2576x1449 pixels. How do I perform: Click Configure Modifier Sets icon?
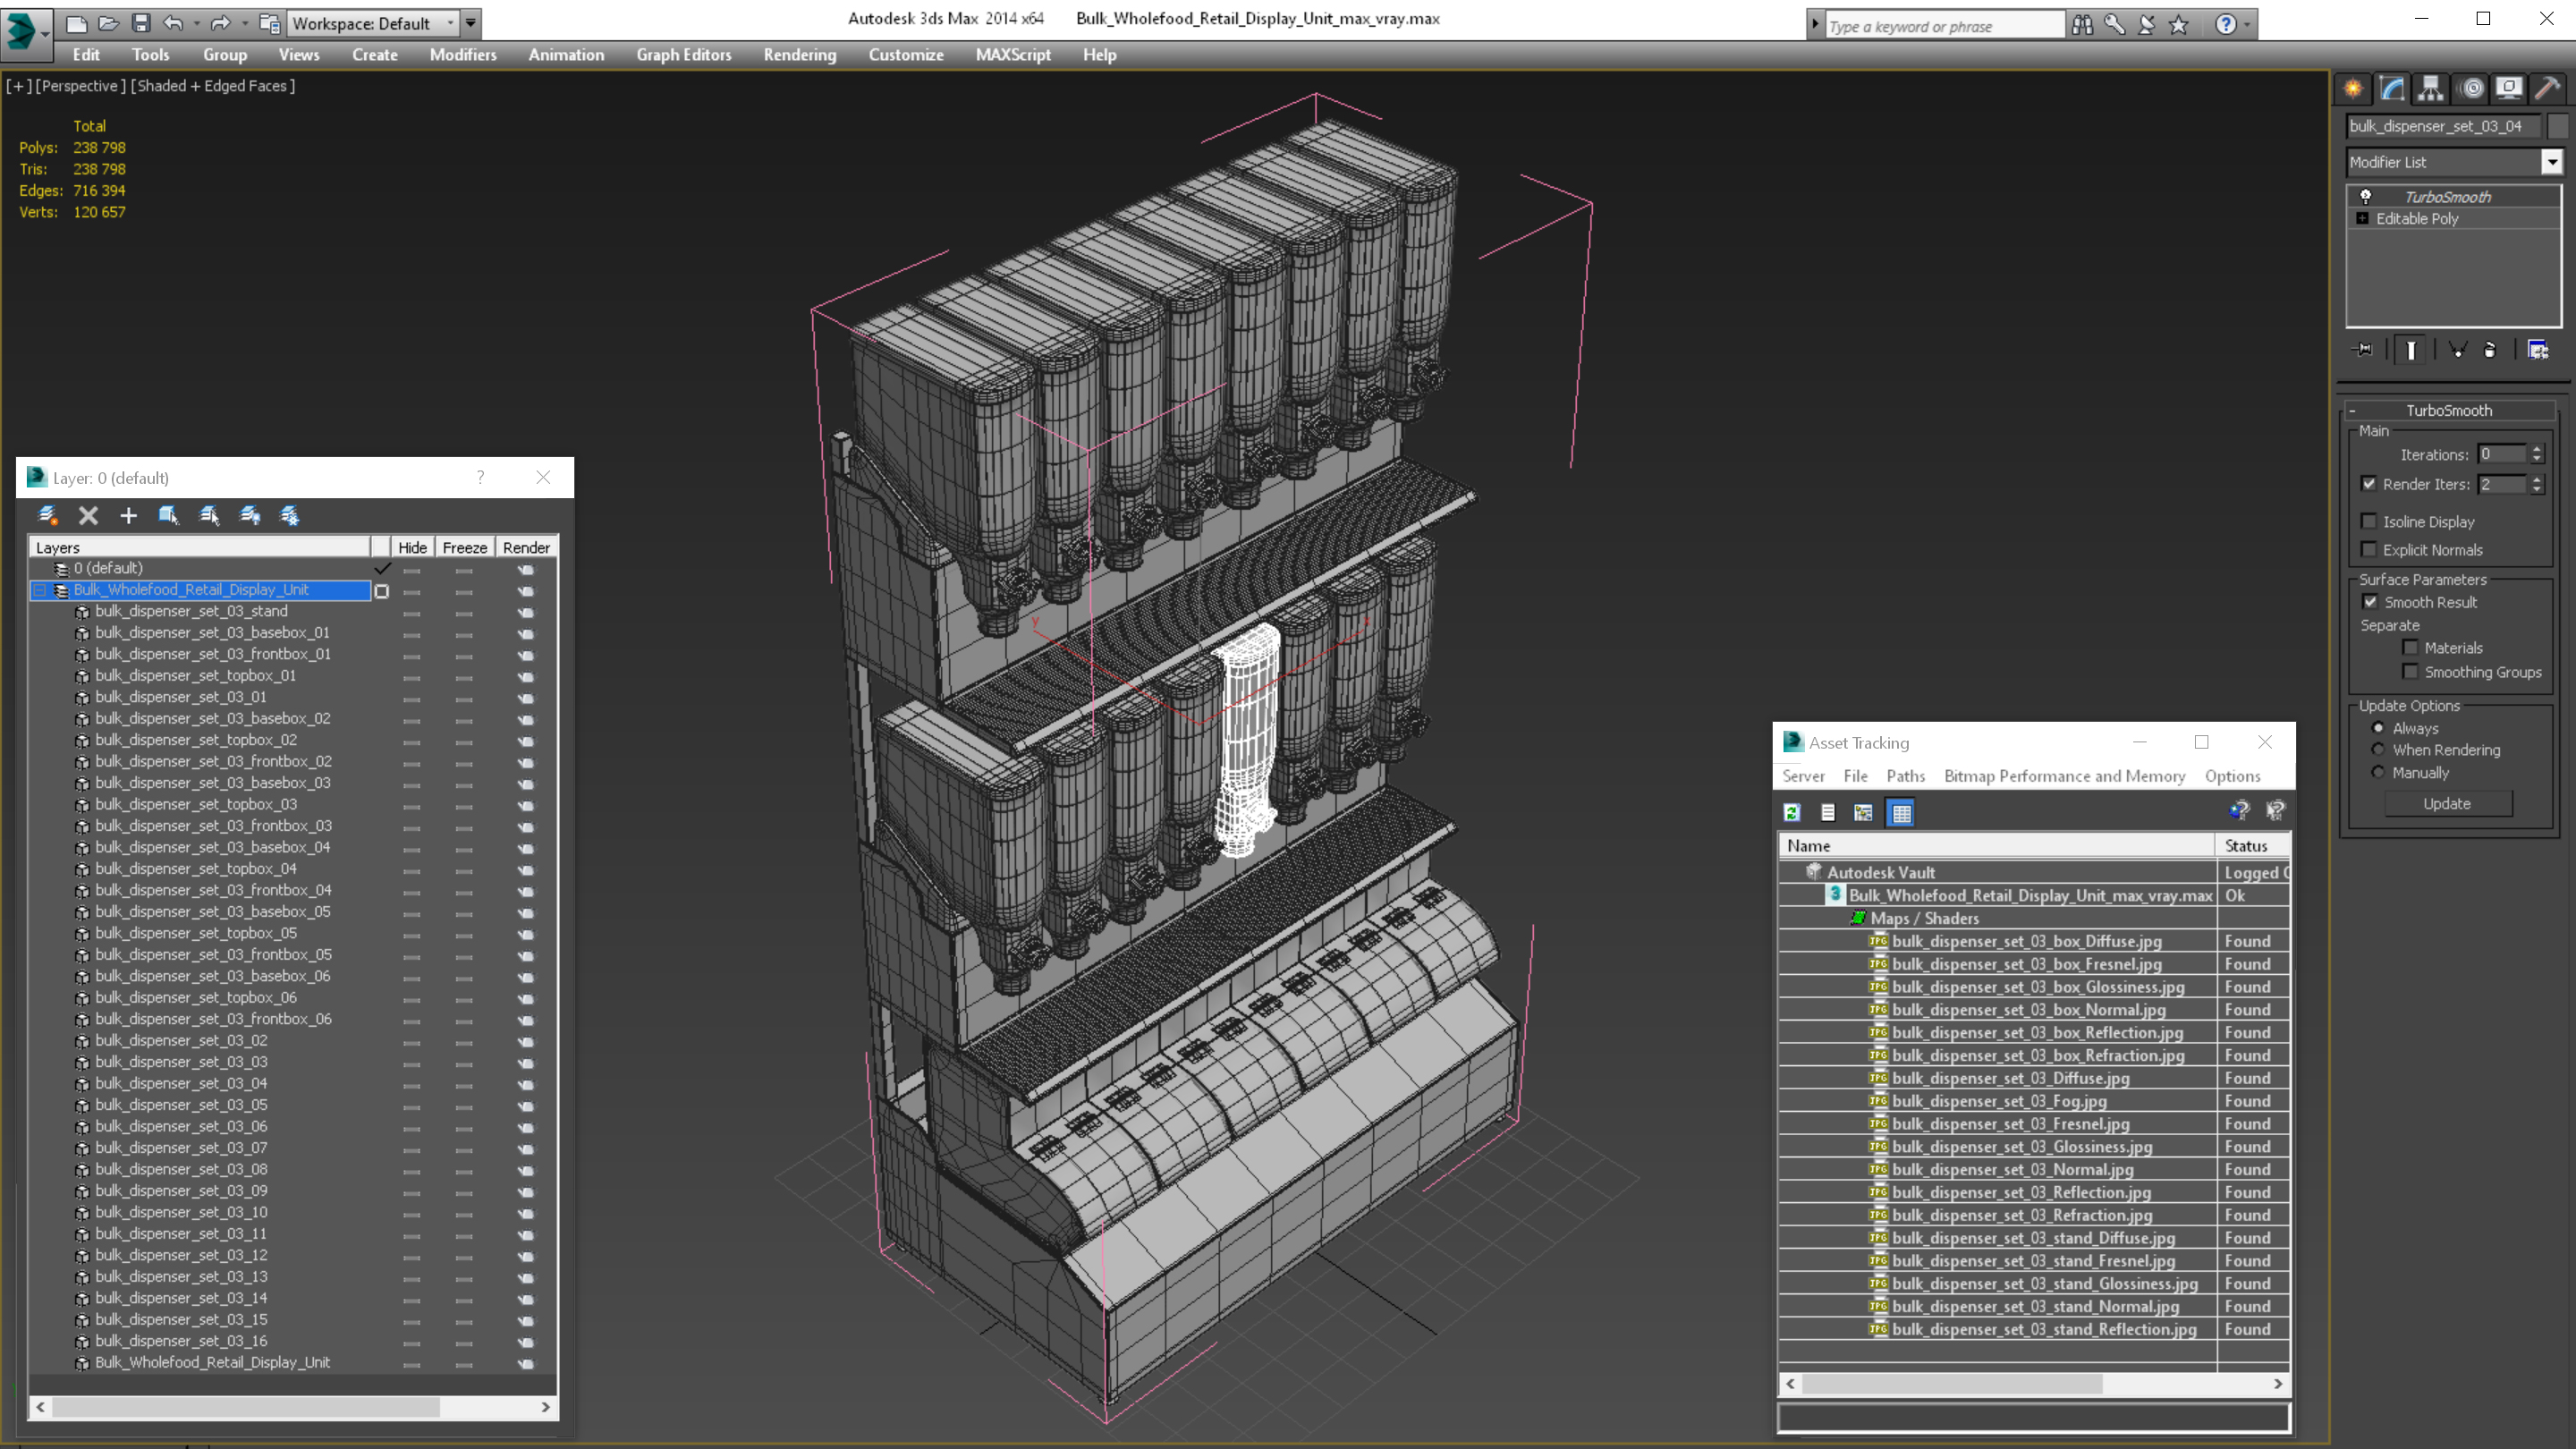click(2538, 350)
